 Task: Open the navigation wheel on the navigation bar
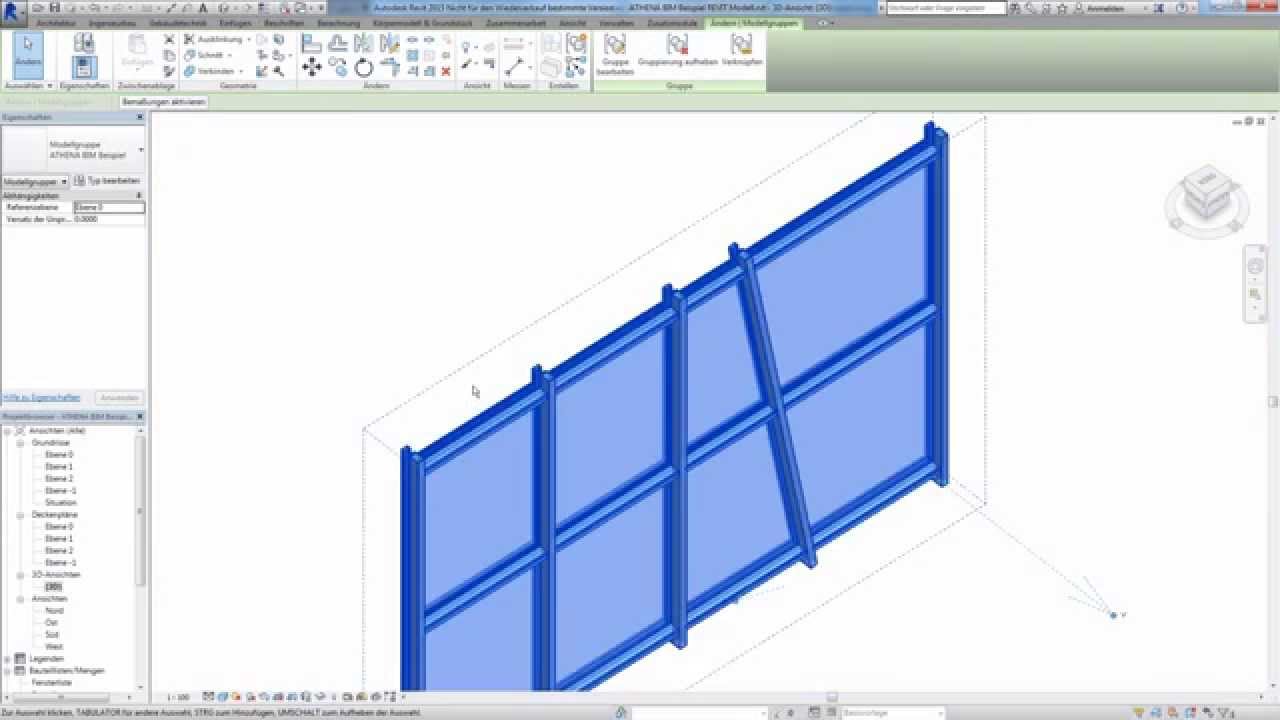click(1255, 267)
